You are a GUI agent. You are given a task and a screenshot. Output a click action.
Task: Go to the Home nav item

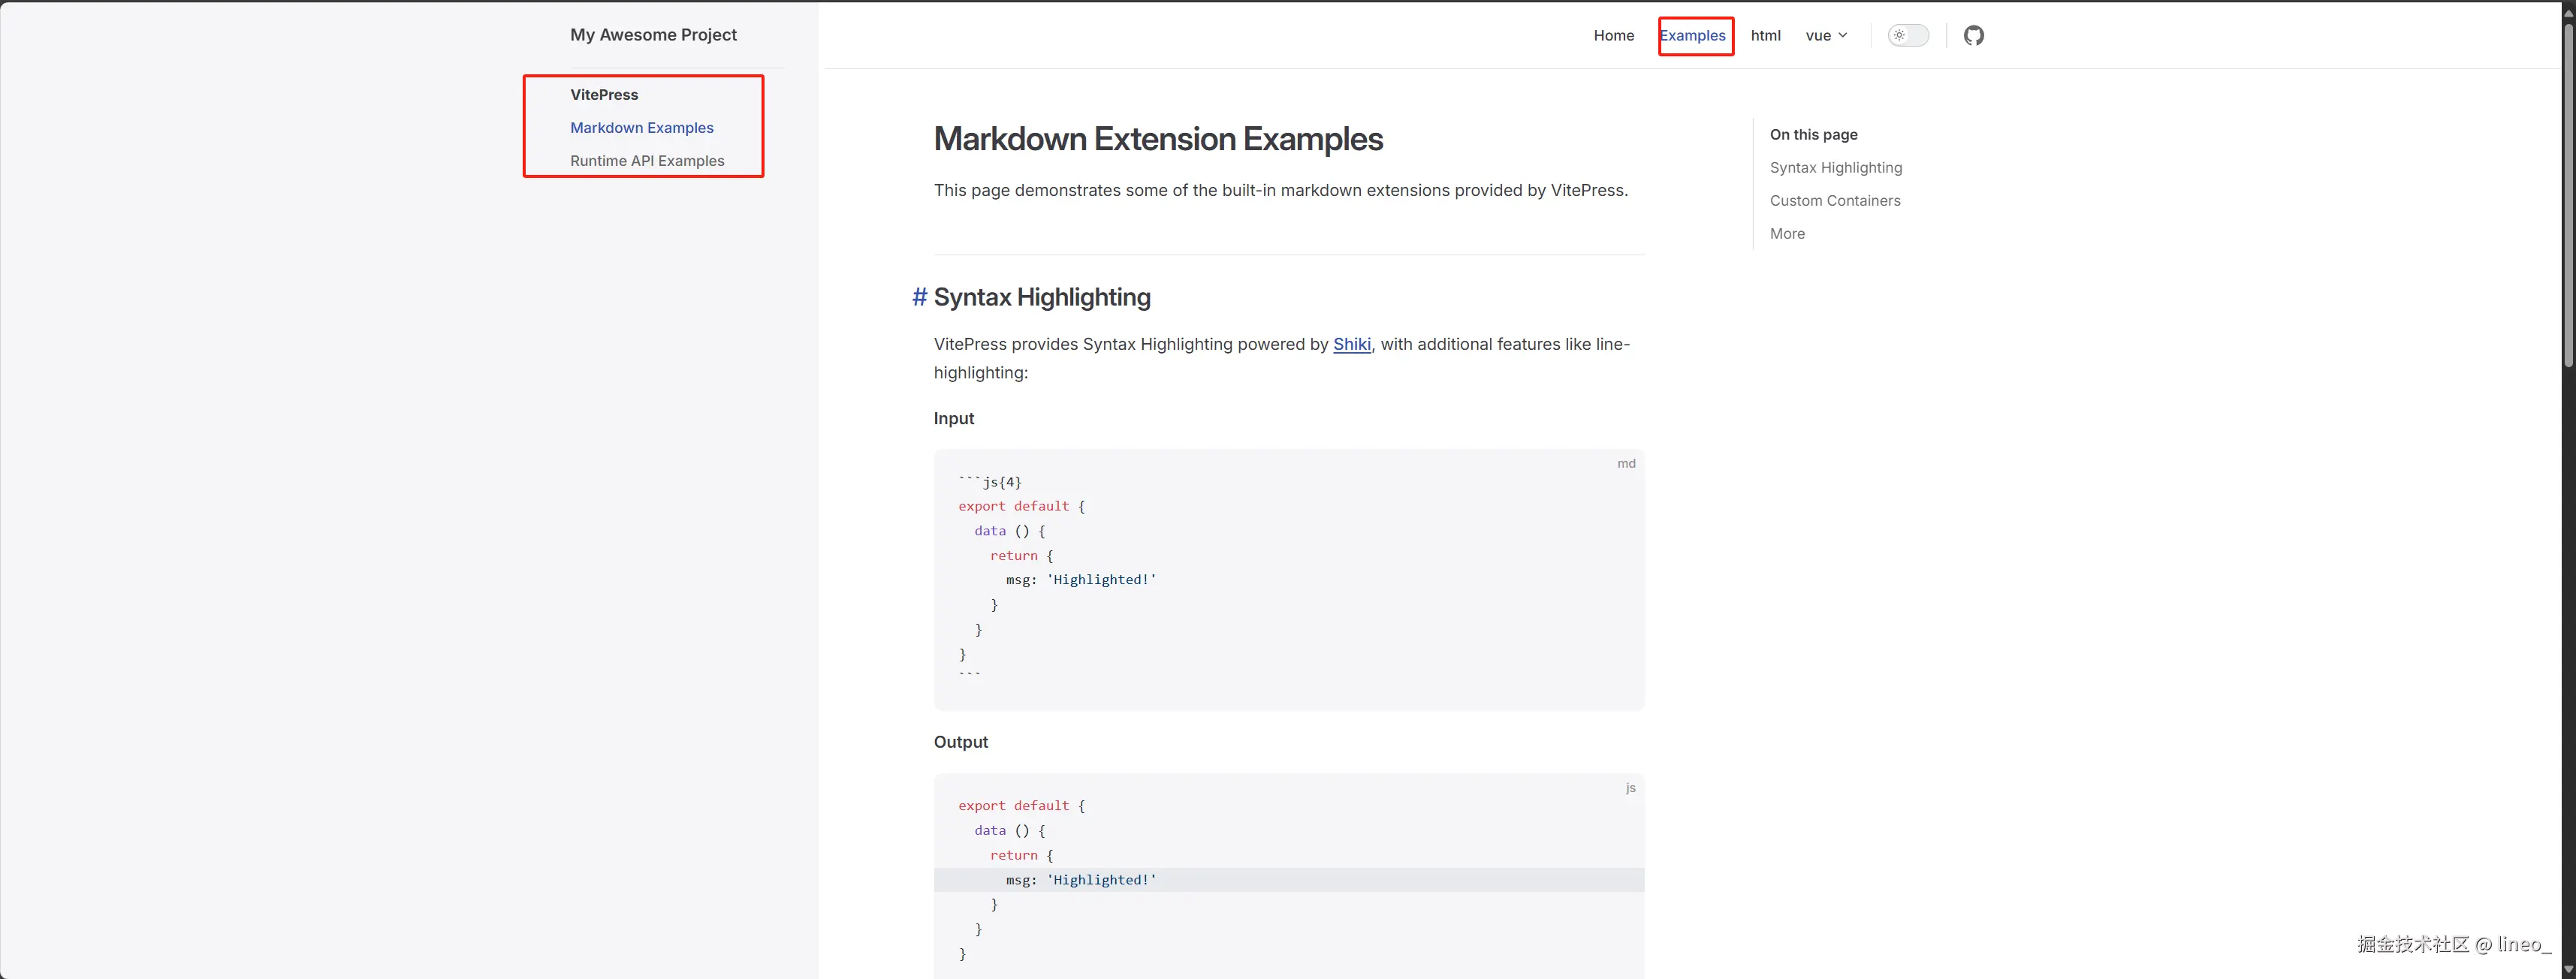pos(1613,36)
